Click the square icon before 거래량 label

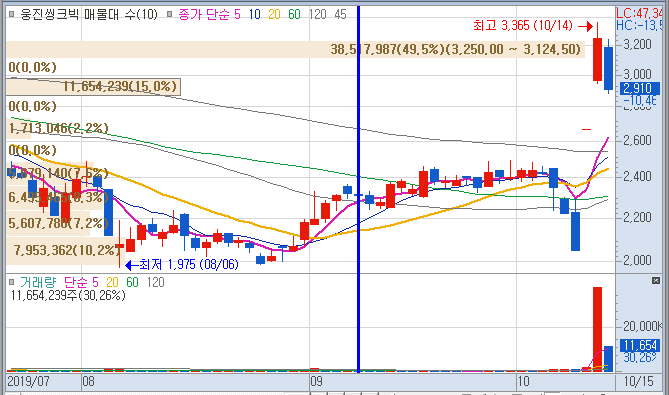[12, 282]
